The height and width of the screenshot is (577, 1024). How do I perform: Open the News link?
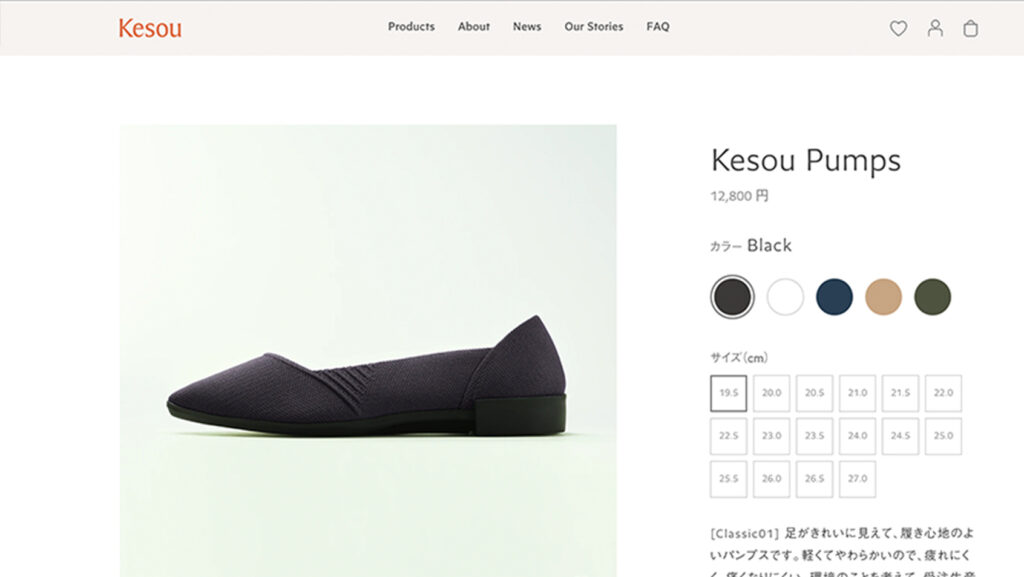[527, 27]
